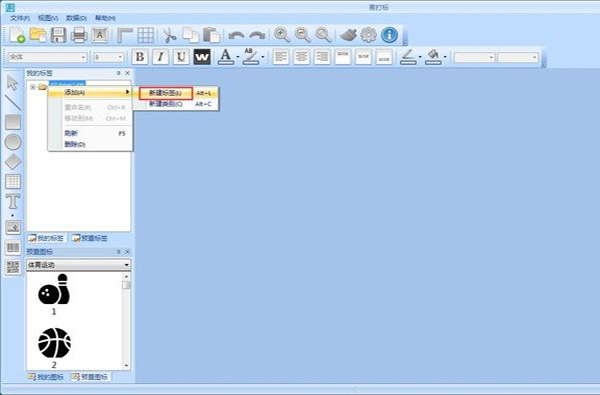Select the QR code tool icon
The height and width of the screenshot is (395, 600).
(x=13, y=267)
